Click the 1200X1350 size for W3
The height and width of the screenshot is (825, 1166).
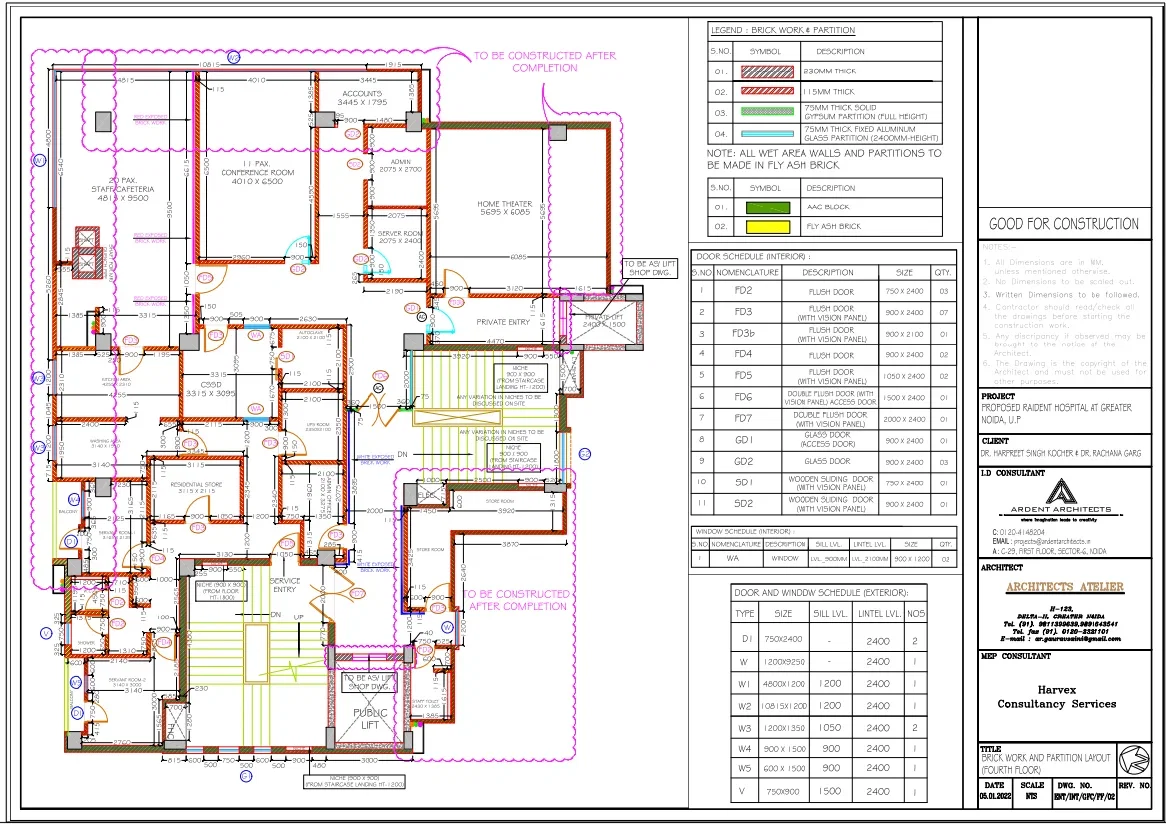[x=783, y=728]
